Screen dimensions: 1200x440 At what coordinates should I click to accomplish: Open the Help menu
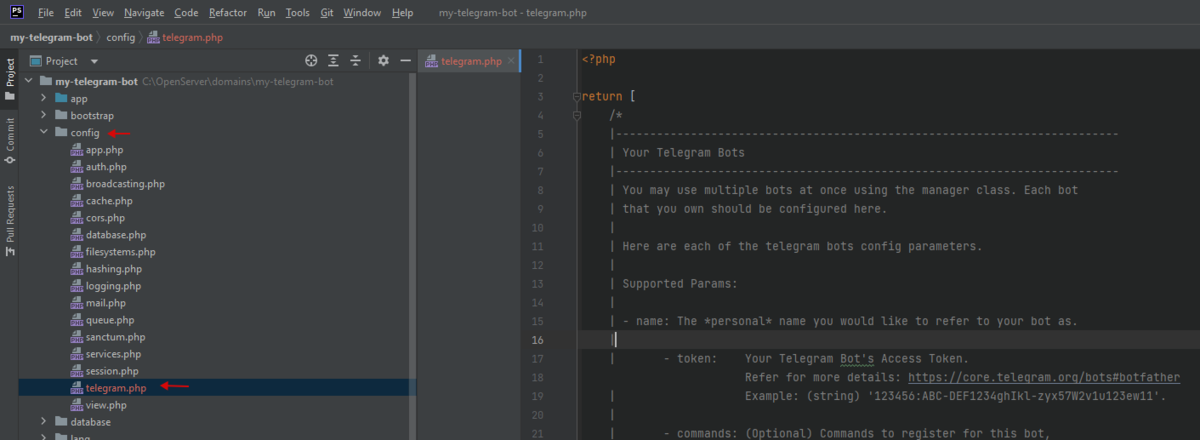pos(403,14)
